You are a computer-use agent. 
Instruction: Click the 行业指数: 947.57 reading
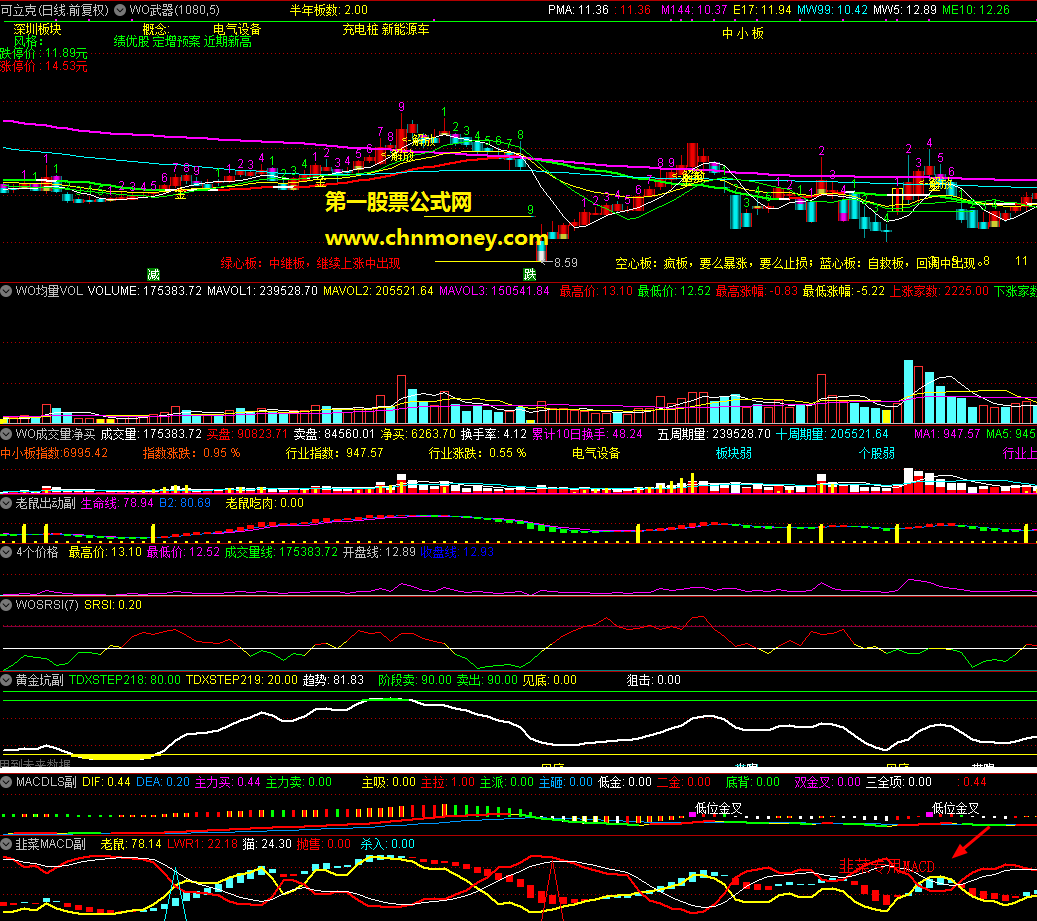tap(334, 454)
